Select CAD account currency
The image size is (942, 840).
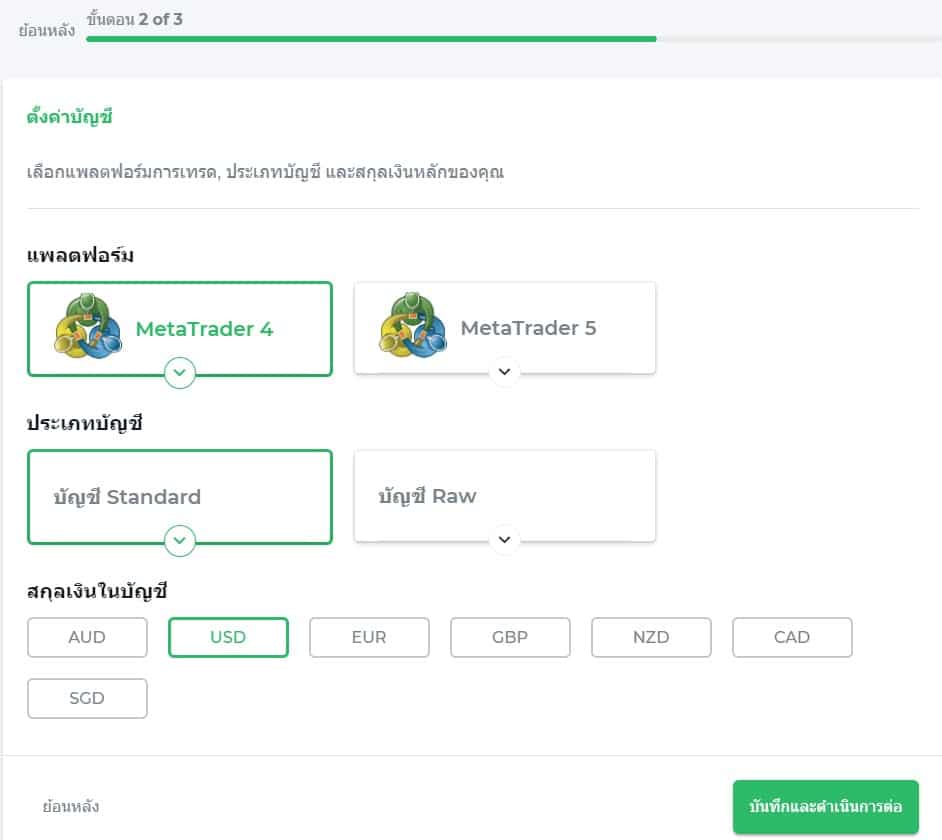(792, 637)
